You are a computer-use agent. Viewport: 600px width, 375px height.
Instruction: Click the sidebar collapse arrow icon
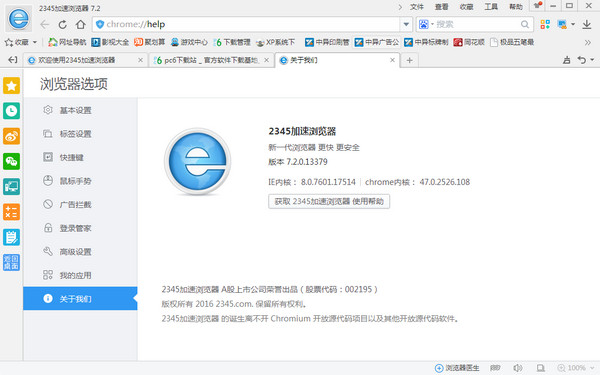[13, 60]
